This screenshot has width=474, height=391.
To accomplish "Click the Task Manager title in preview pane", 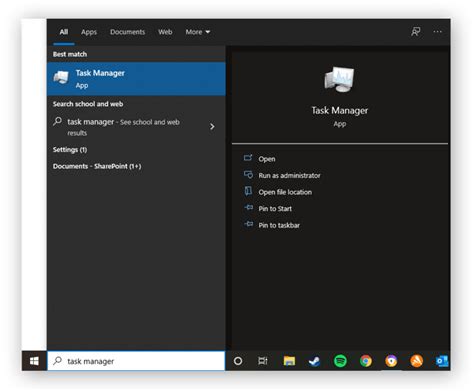I will click(340, 110).
